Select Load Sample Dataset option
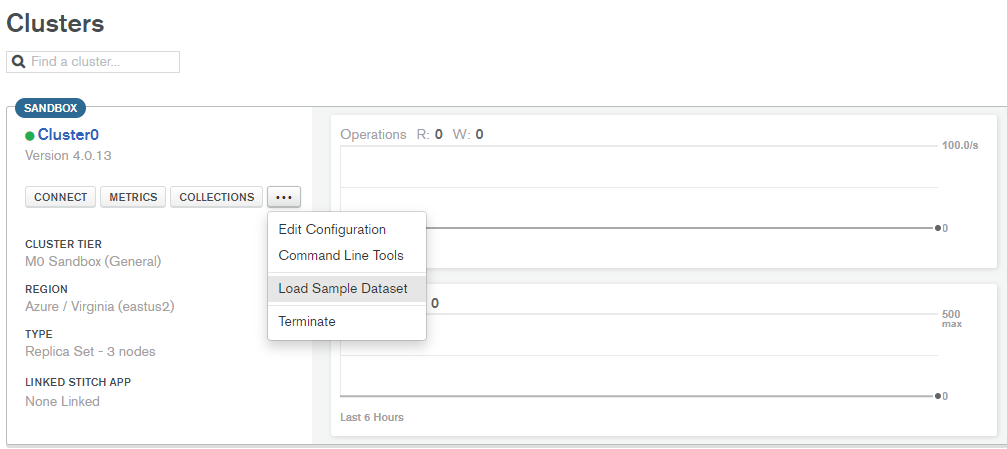The height and width of the screenshot is (449, 1007). coord(343,289)
